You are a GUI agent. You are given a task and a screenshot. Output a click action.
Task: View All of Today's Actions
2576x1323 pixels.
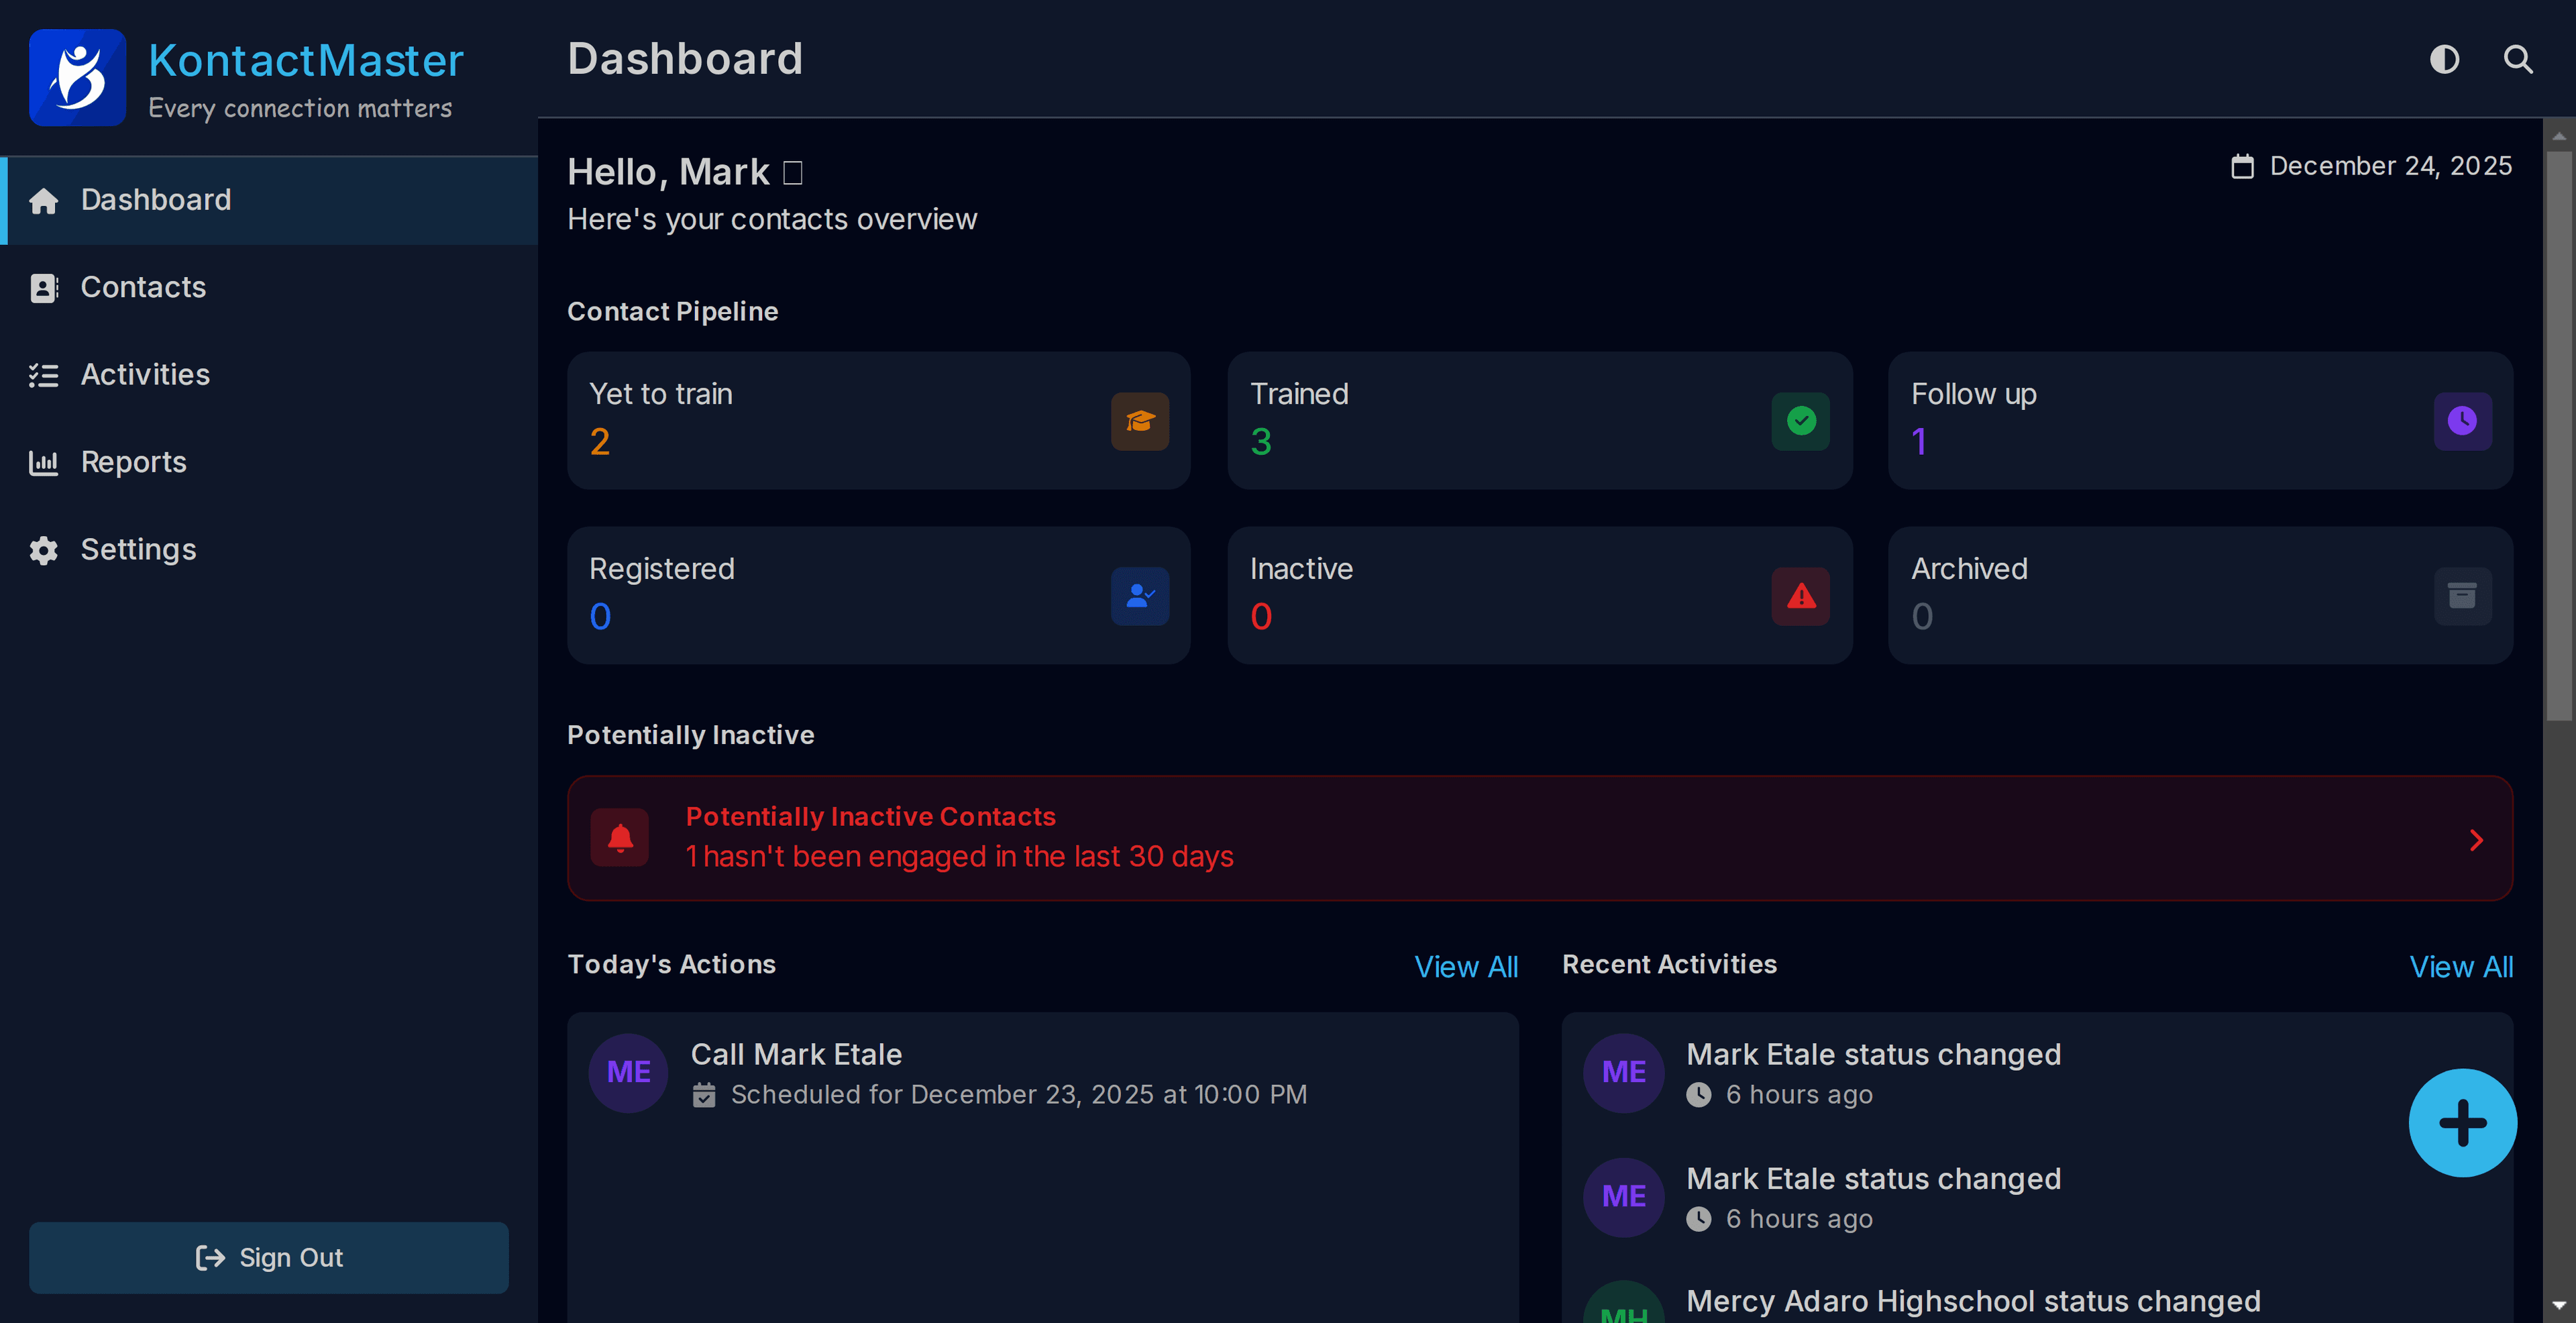click(x=1466, y=966)
